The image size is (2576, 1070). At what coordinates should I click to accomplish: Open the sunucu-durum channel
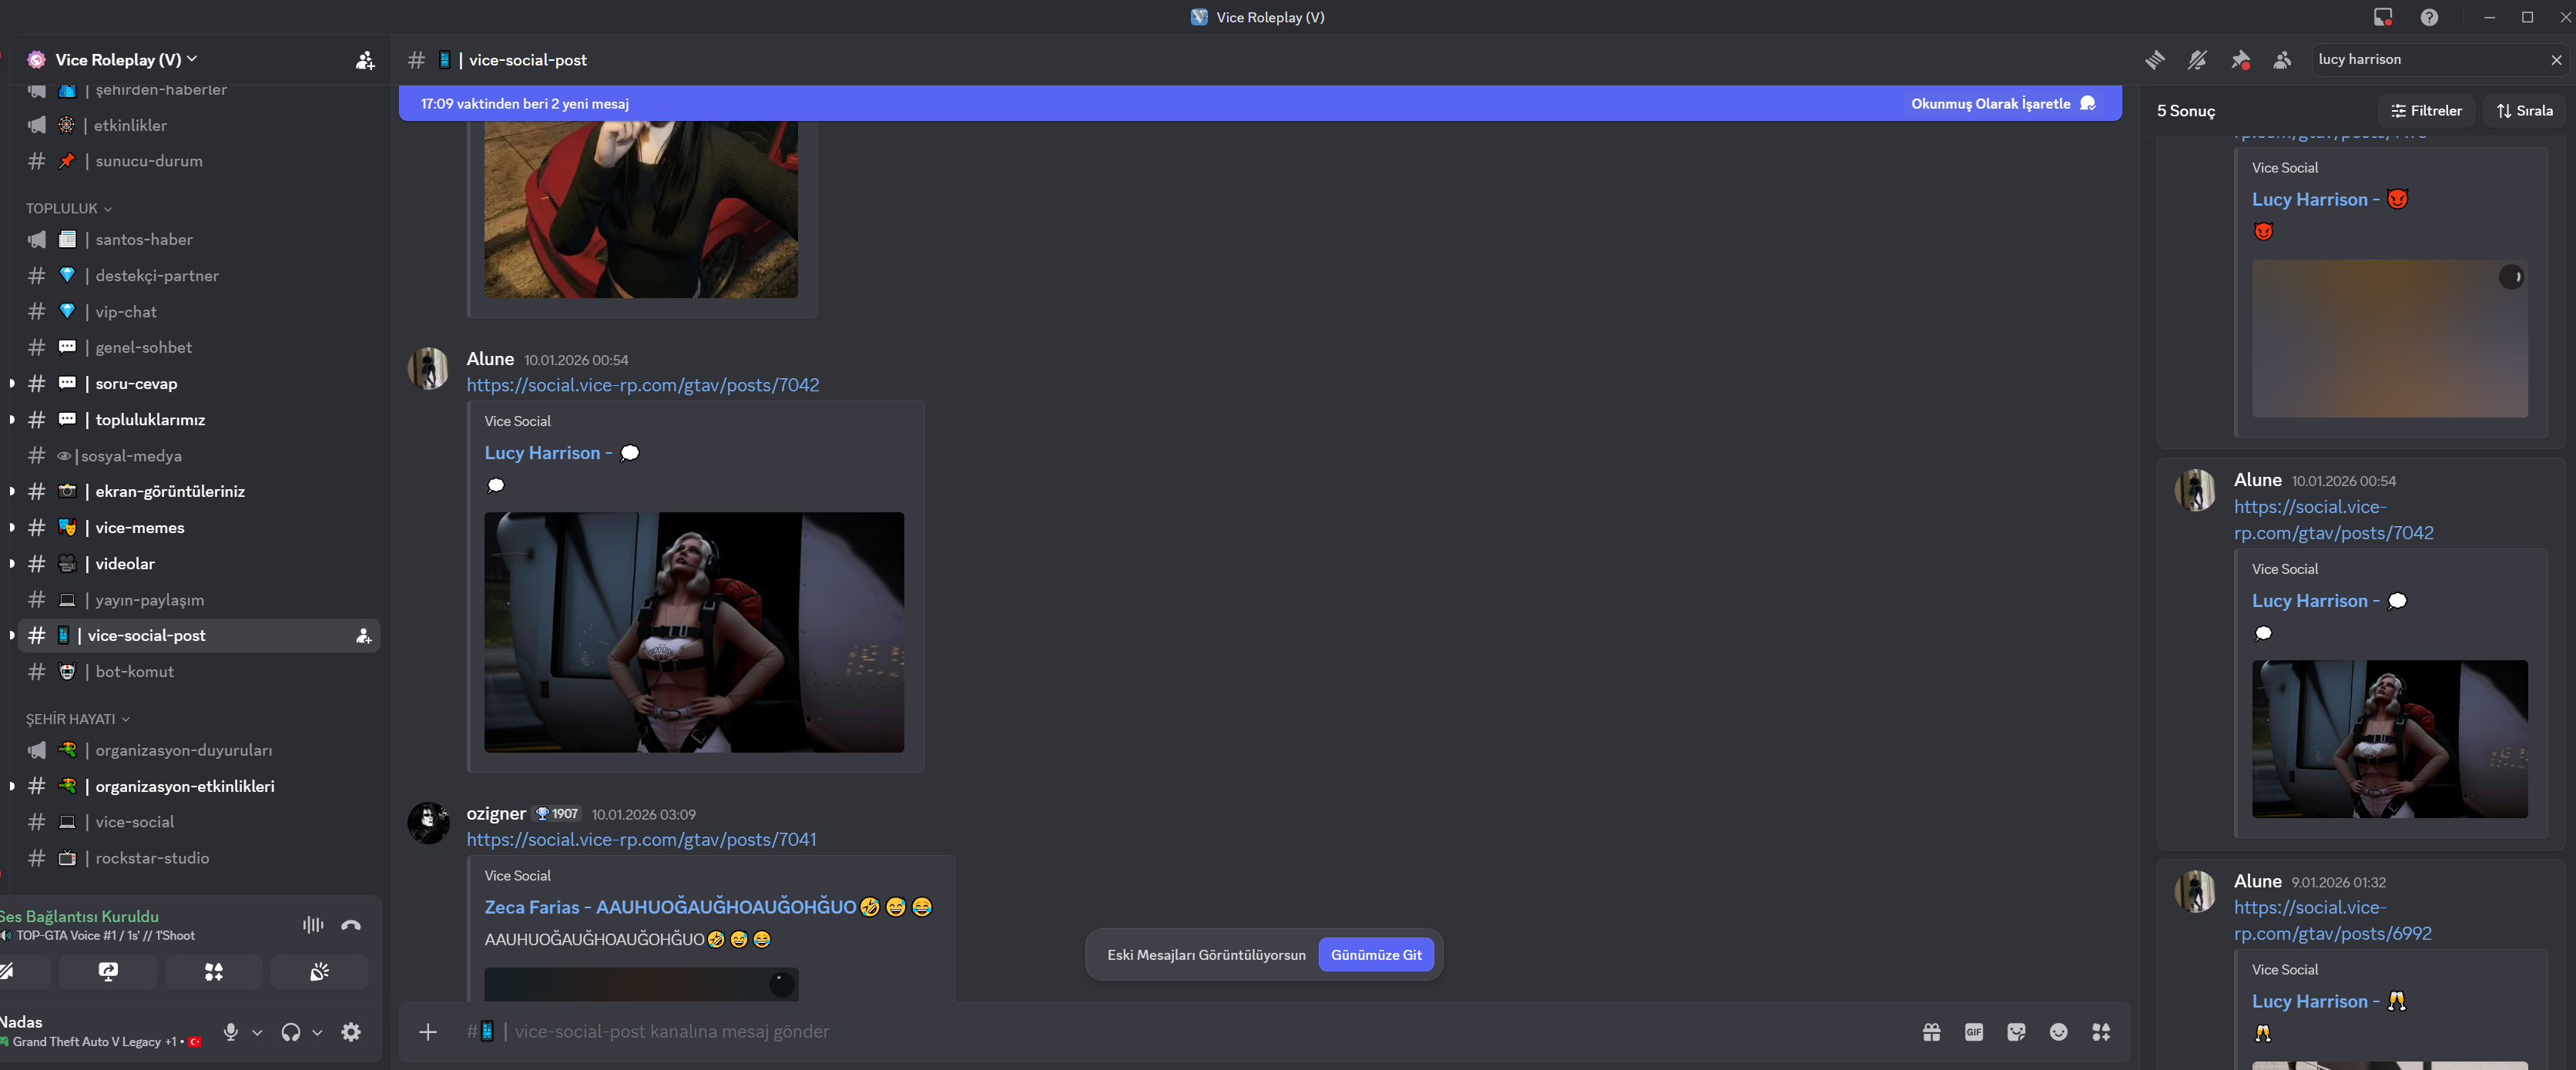[x=199, y=161]
